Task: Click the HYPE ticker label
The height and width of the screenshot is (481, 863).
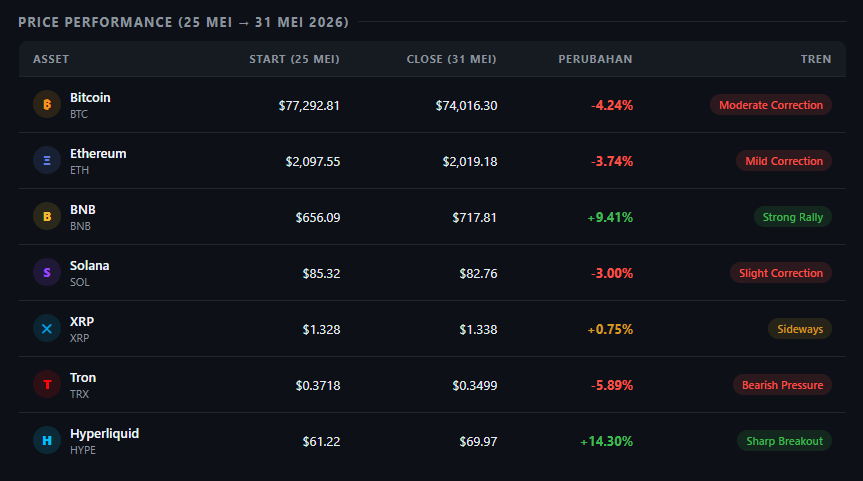Action: point(83,450)
